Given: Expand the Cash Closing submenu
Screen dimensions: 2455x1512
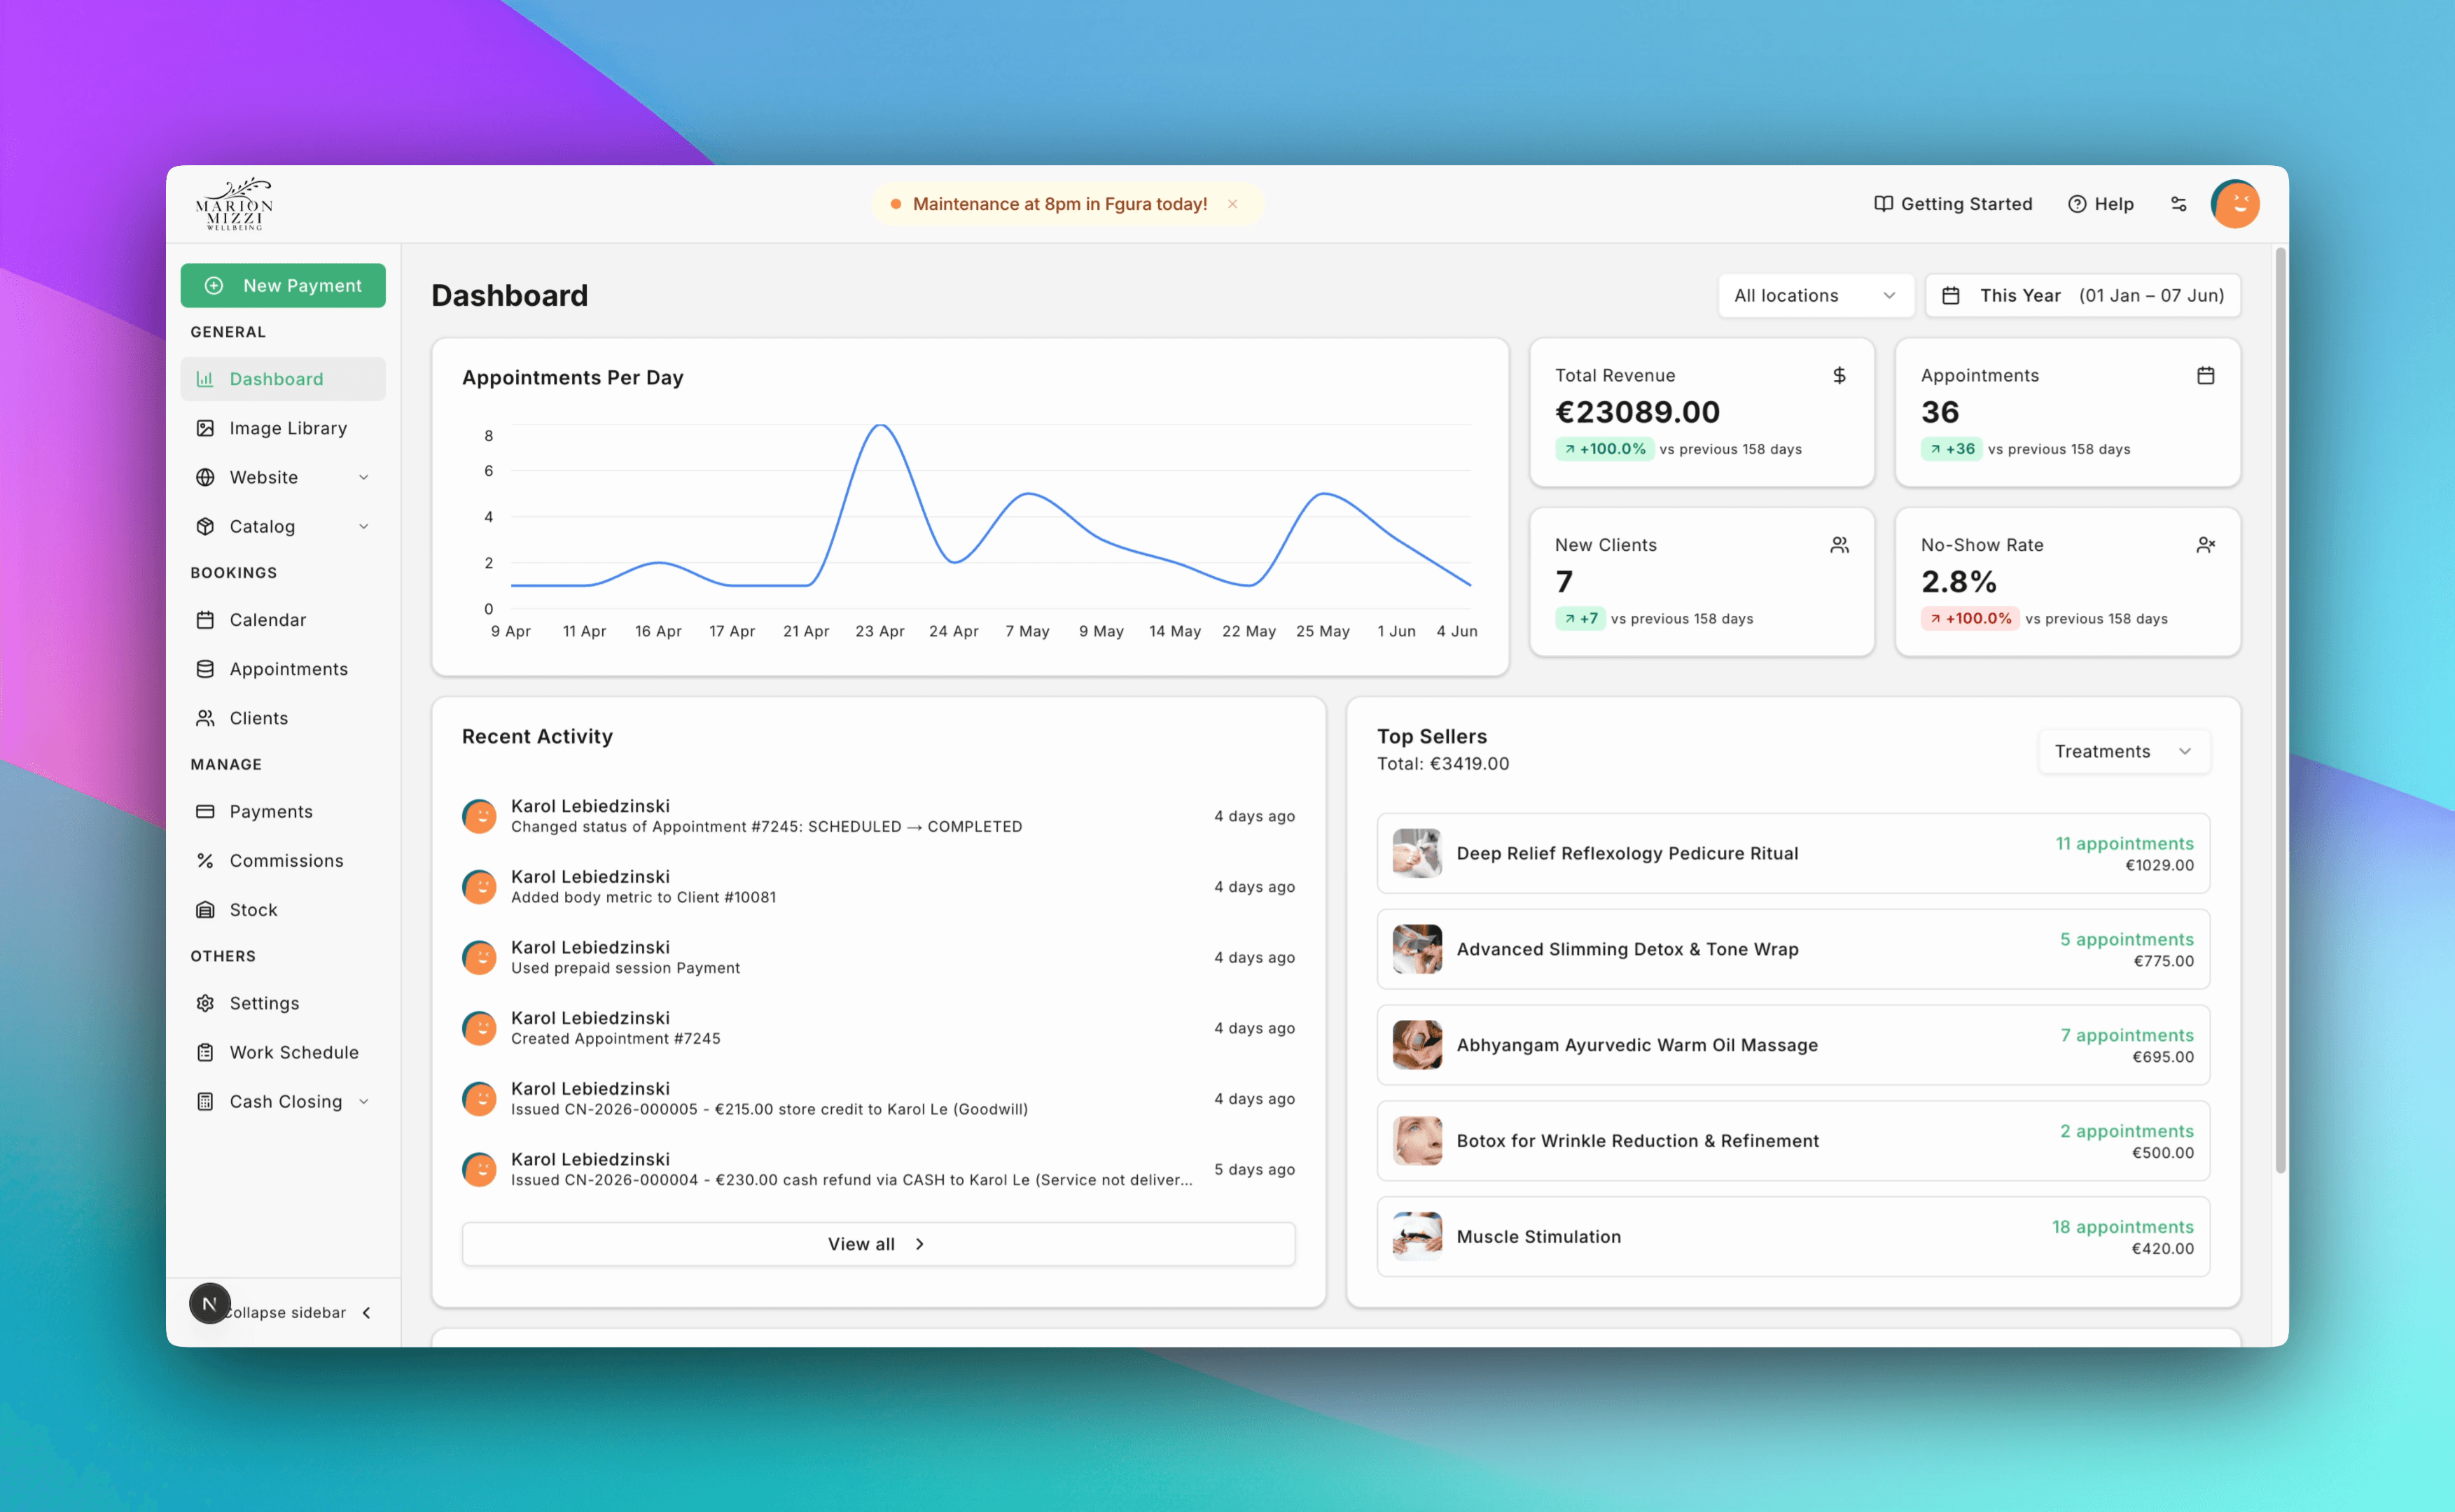Looking at the screenshot, I should tap(283, 1101).
